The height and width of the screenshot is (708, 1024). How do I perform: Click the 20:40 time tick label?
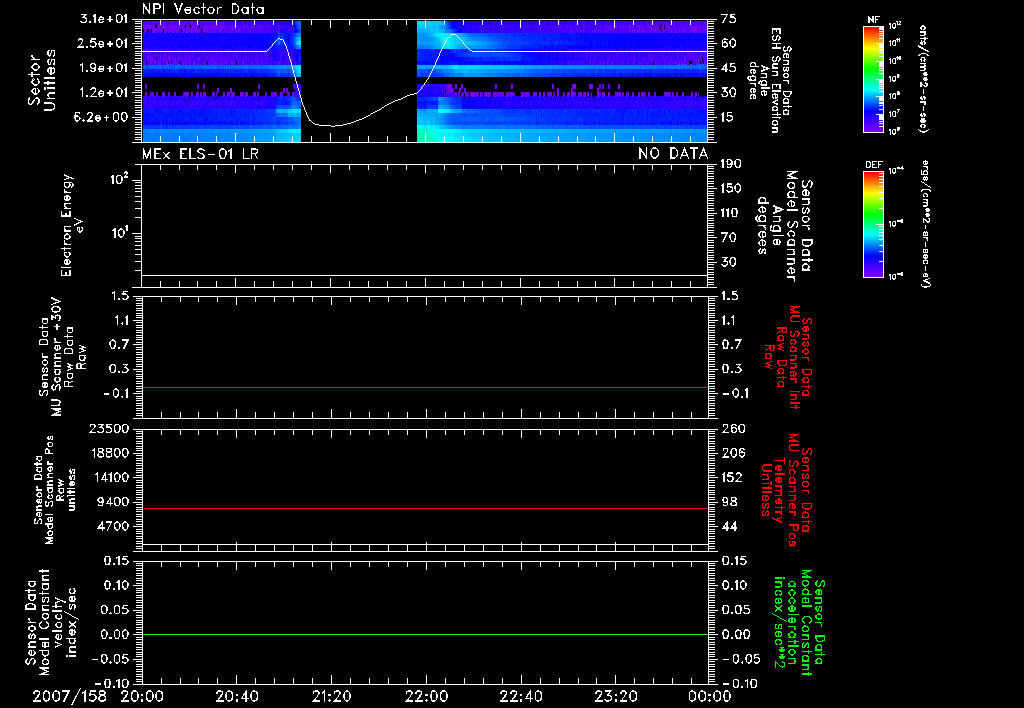pos(236,696)
